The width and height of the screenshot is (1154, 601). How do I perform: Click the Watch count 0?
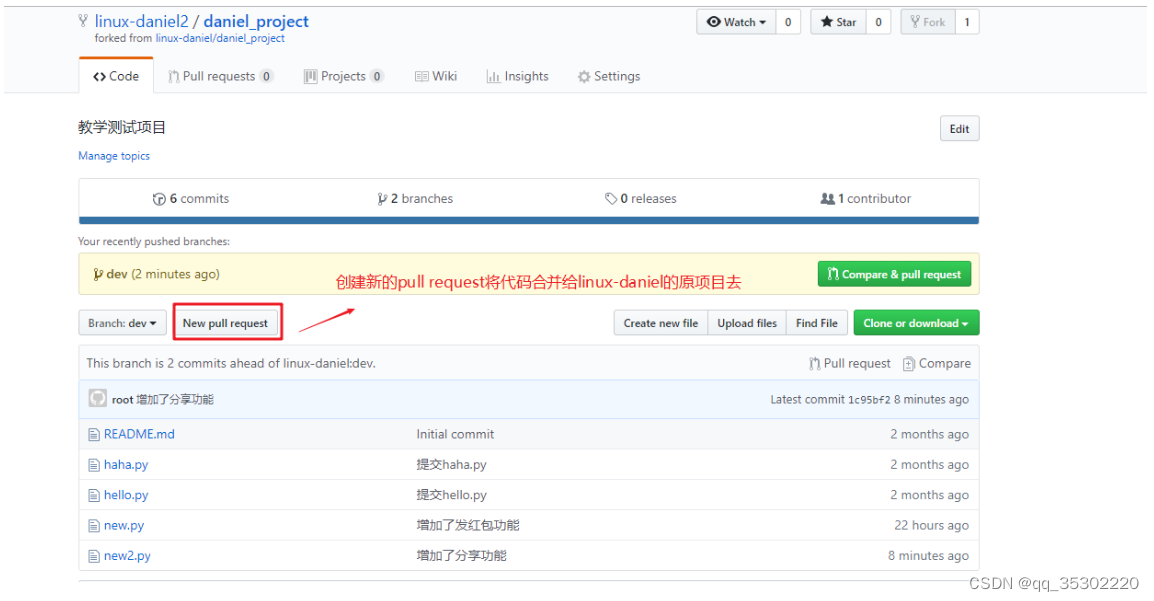point(787,22)
